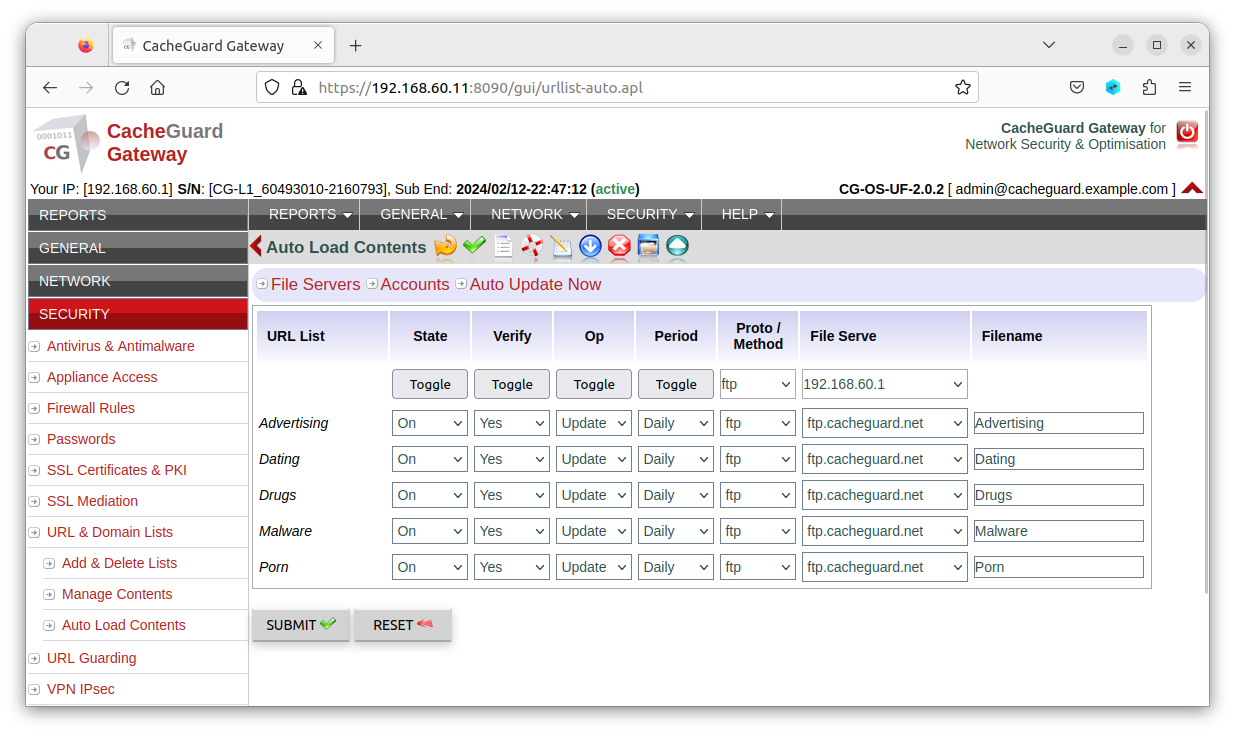Screen dimensions: 1235x735
Task: Click the Auto Update Now link
Action: click(x=535, y=284)
